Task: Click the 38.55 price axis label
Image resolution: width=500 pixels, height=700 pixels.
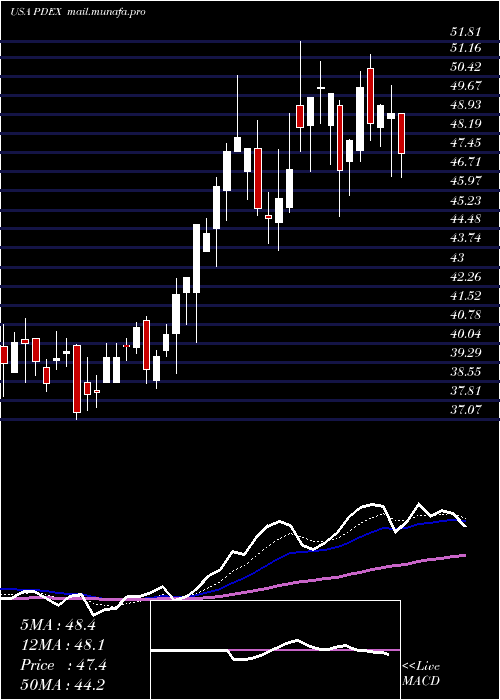Action: 465,372
